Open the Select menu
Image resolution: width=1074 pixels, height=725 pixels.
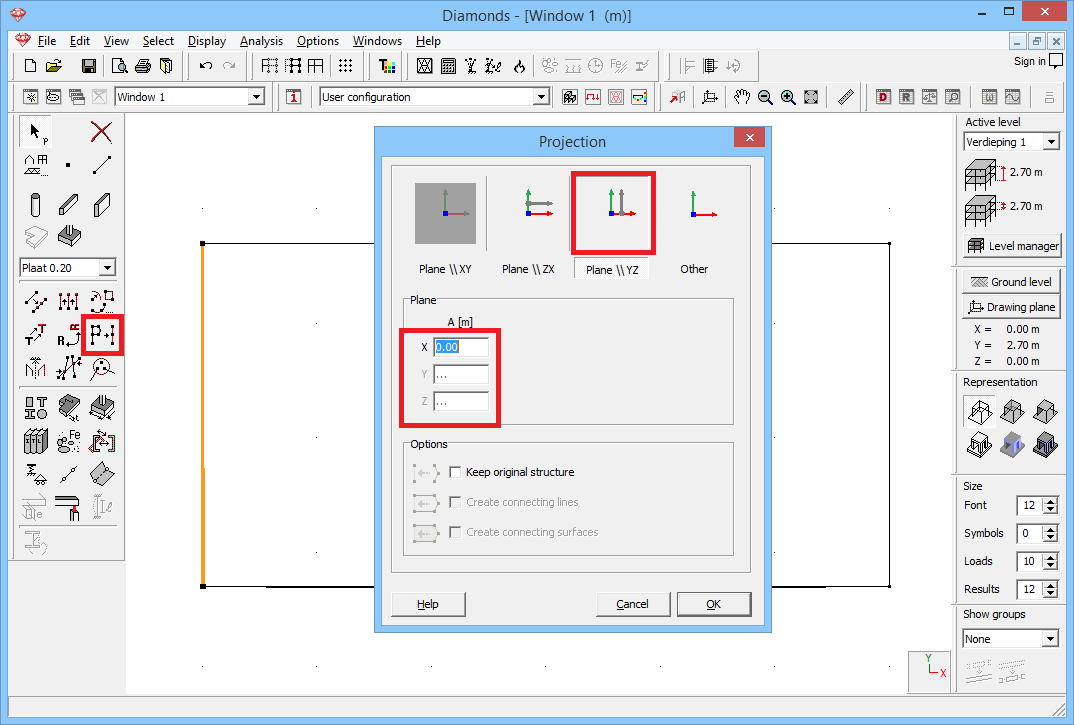158,41
